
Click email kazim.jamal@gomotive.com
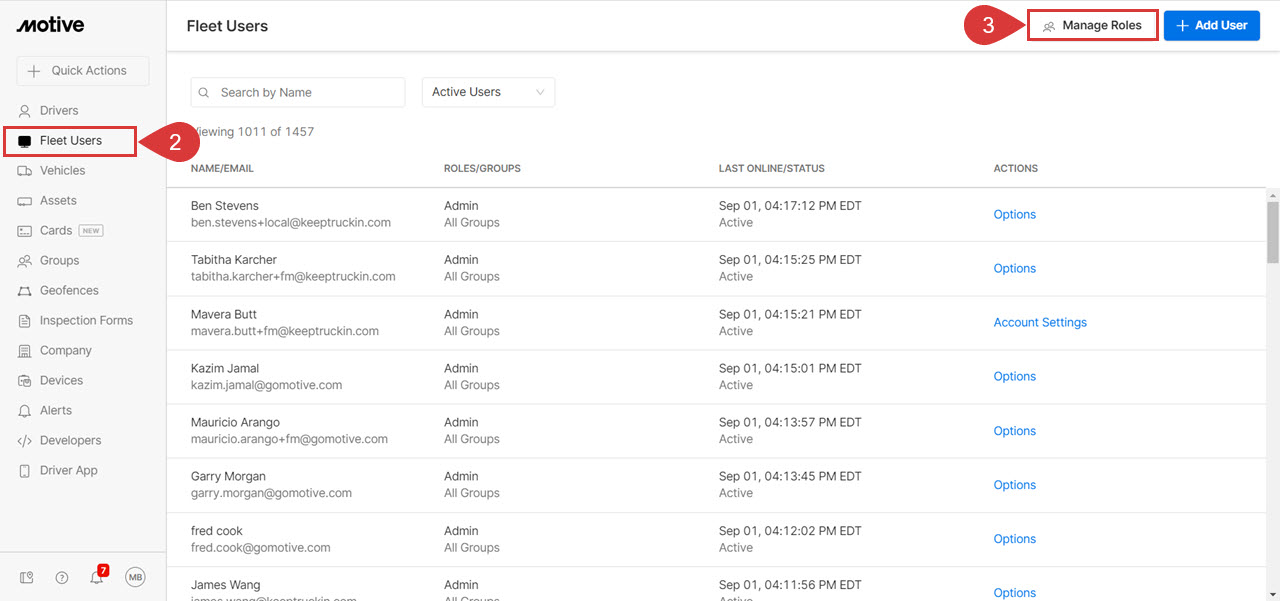click(x=266, y=385)
